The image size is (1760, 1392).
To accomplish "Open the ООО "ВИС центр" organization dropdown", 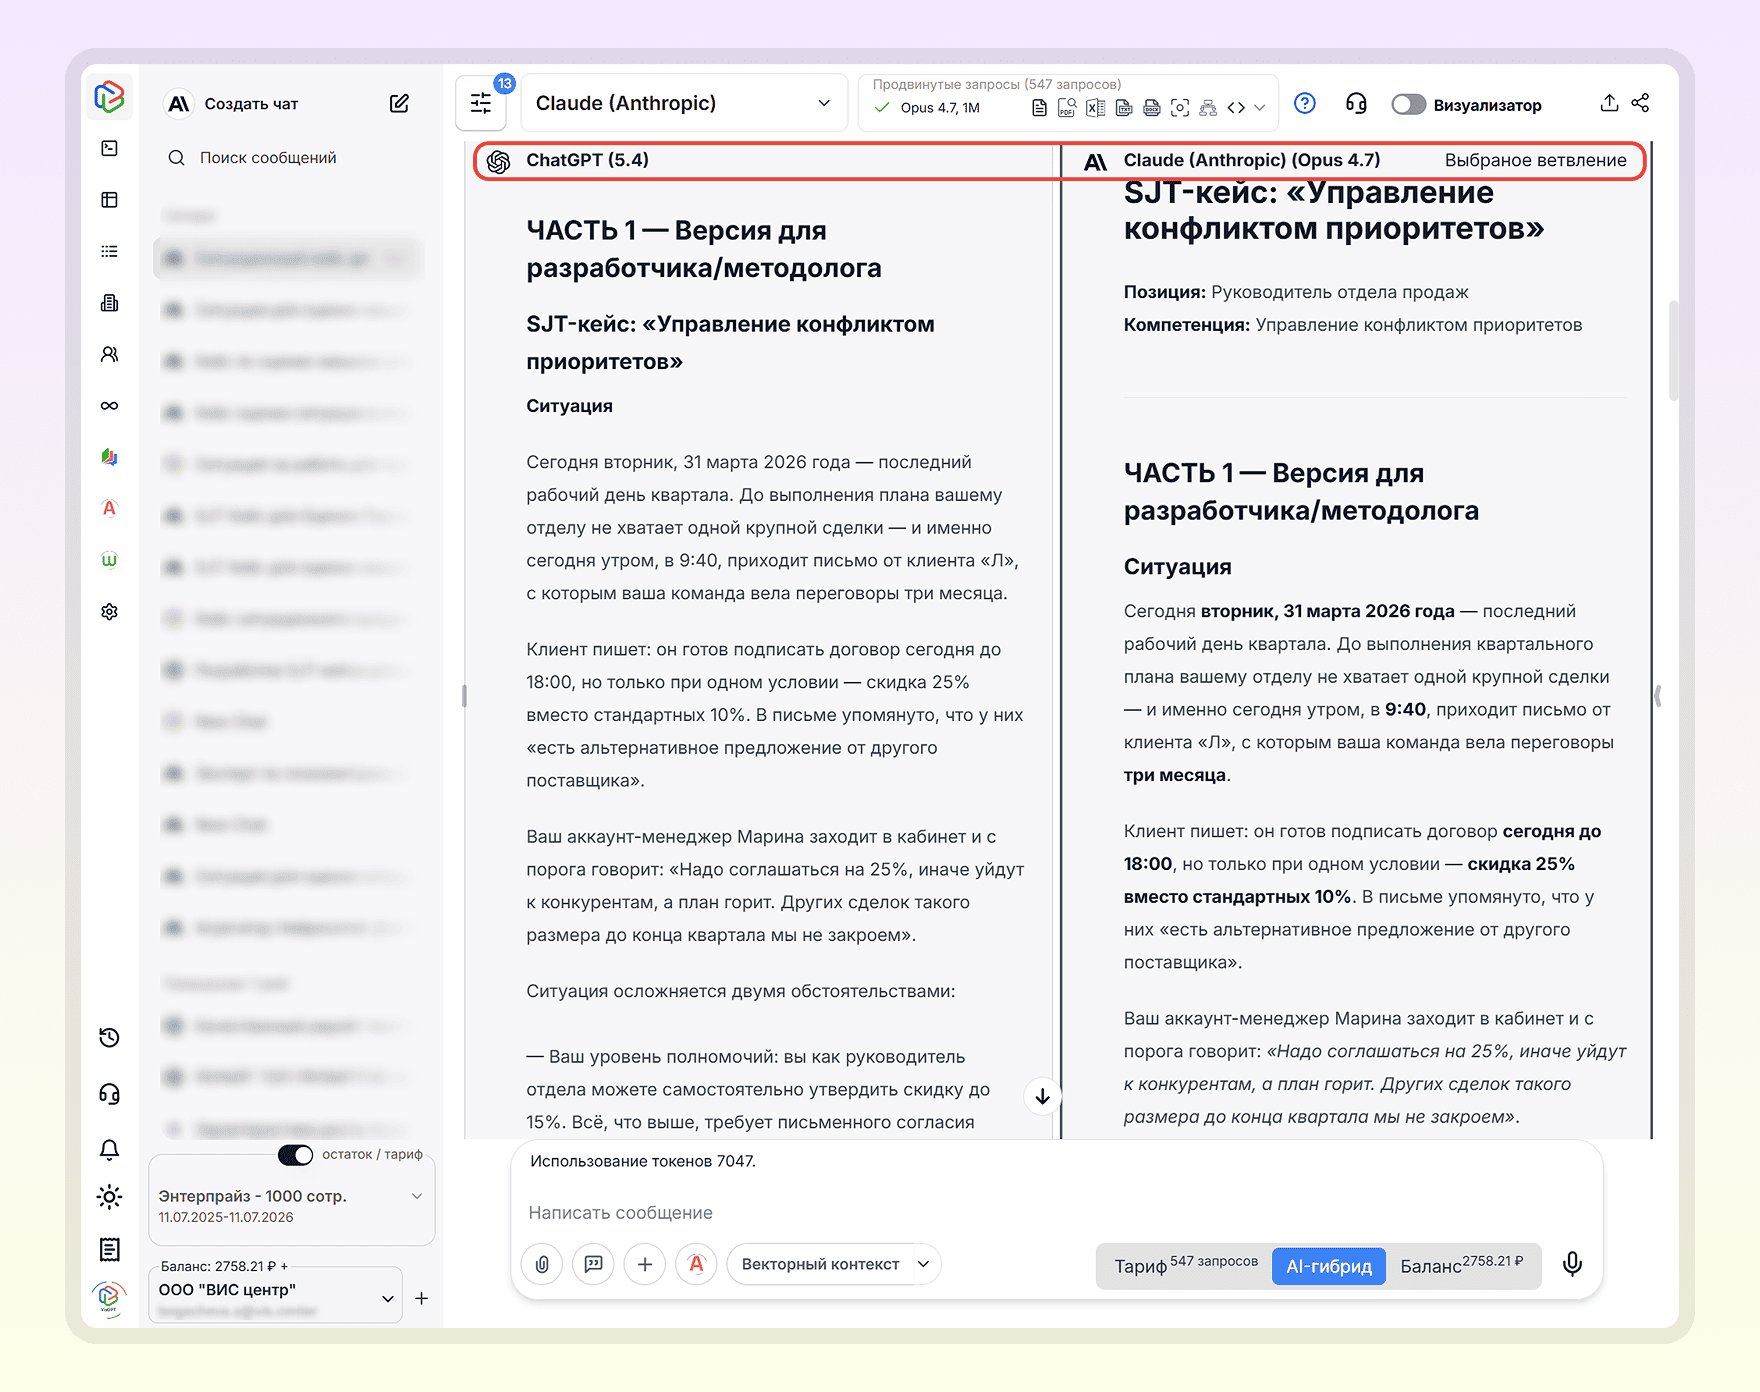I will tap(276, 1295).
